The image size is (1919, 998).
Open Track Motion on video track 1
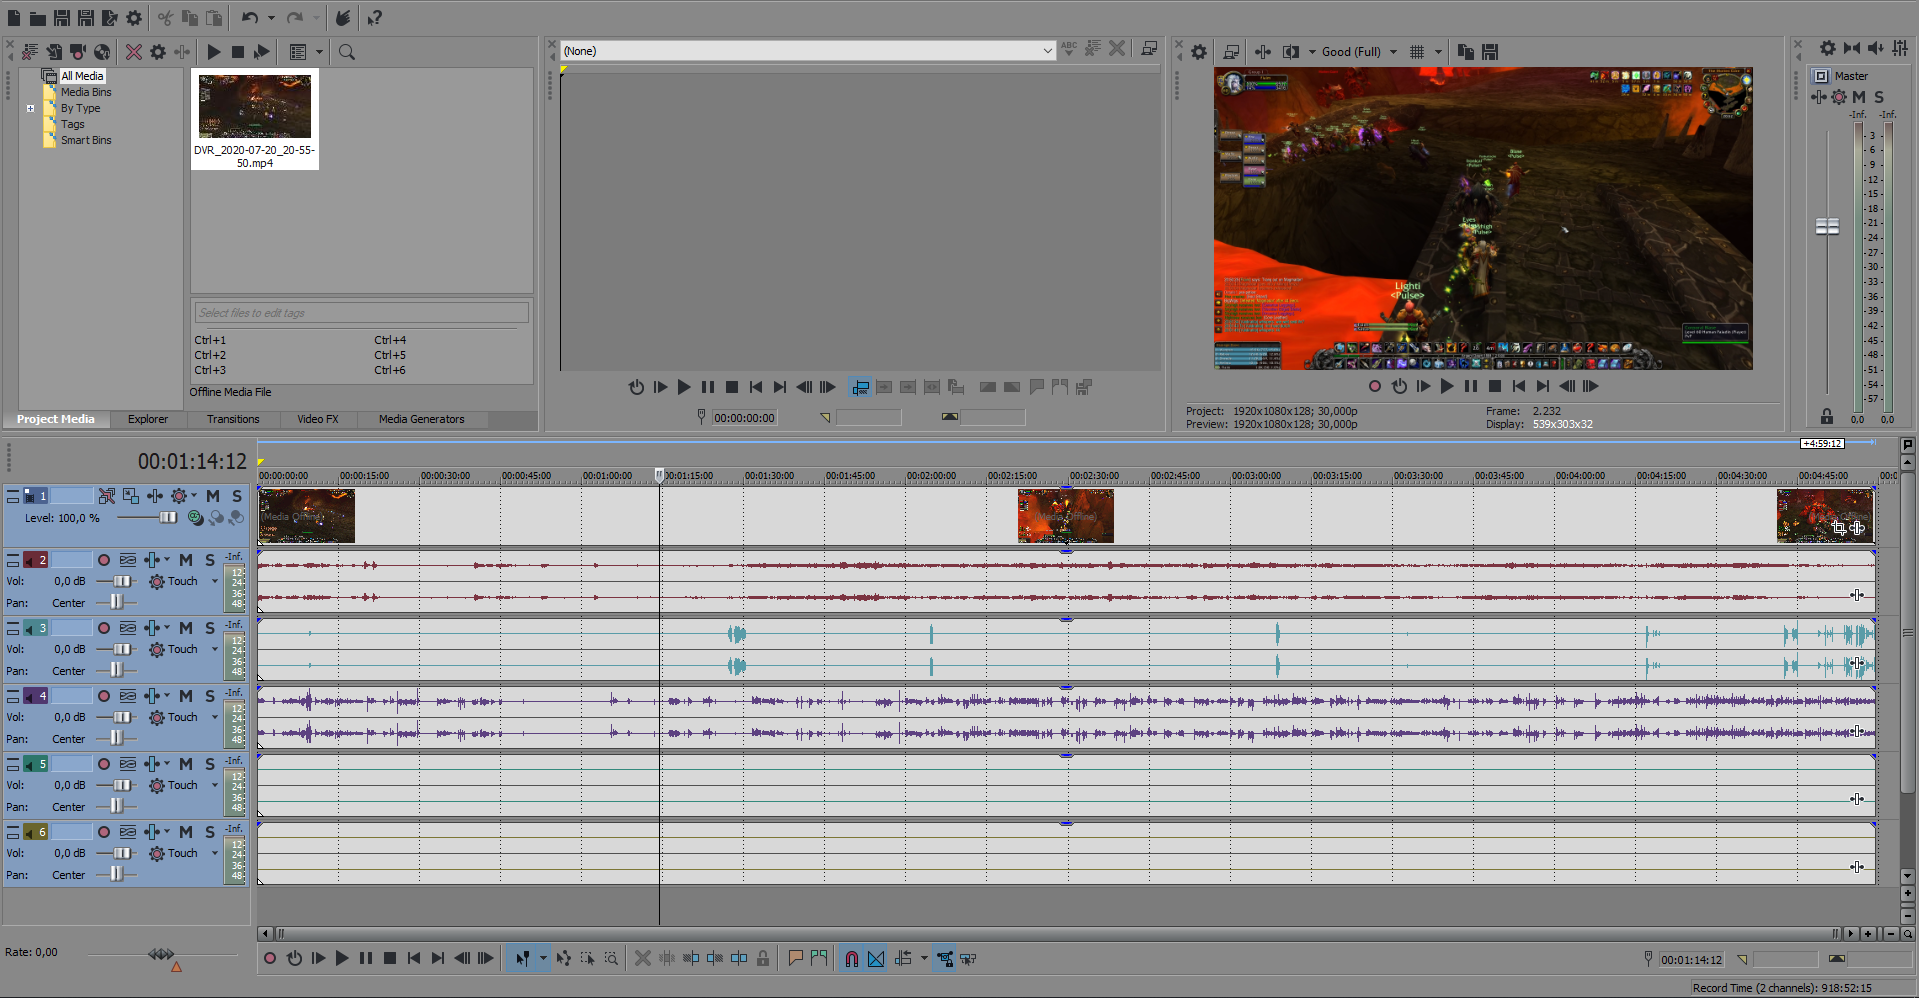(131, 496)
